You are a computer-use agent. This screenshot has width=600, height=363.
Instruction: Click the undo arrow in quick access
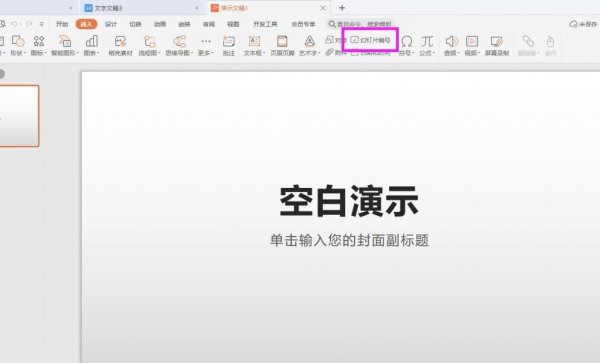coord(15,24)
